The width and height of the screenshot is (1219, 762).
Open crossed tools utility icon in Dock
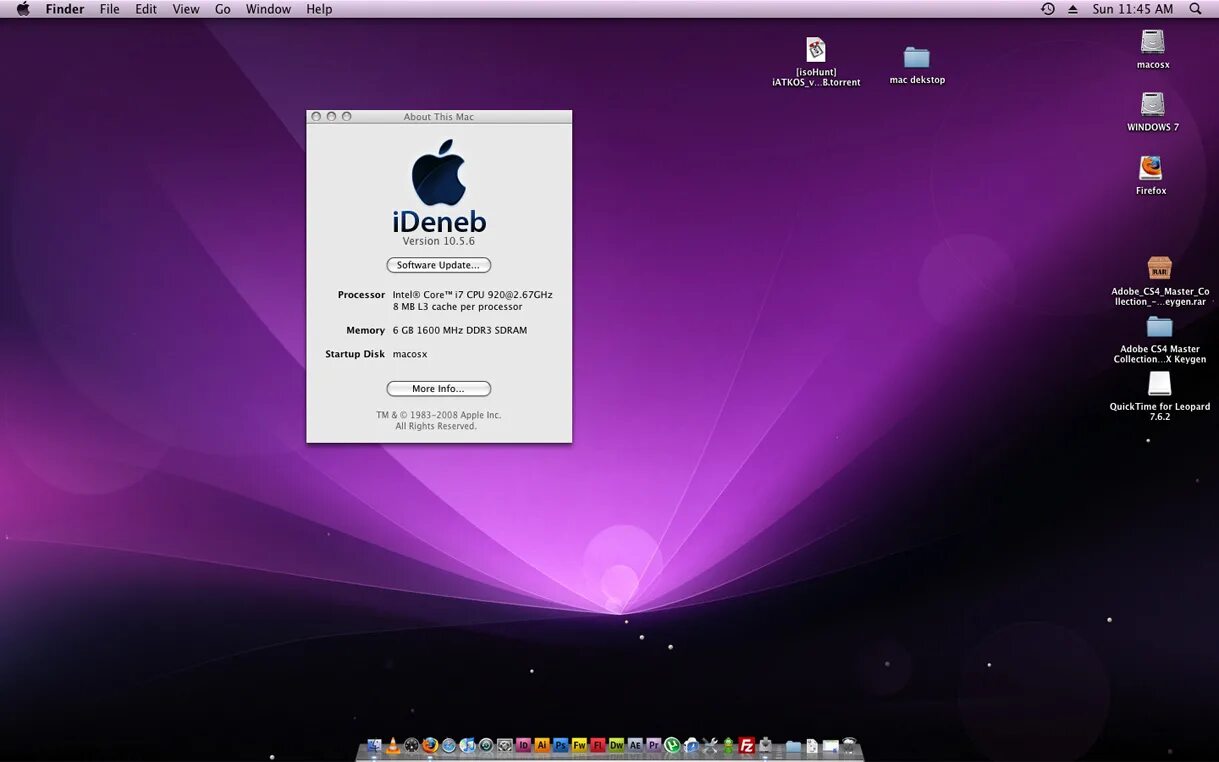tap(710, 746)
